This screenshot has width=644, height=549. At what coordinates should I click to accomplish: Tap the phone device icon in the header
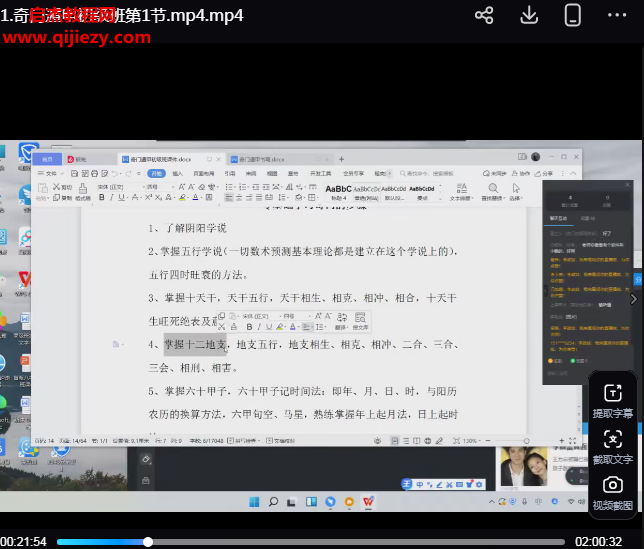point(573,16)
